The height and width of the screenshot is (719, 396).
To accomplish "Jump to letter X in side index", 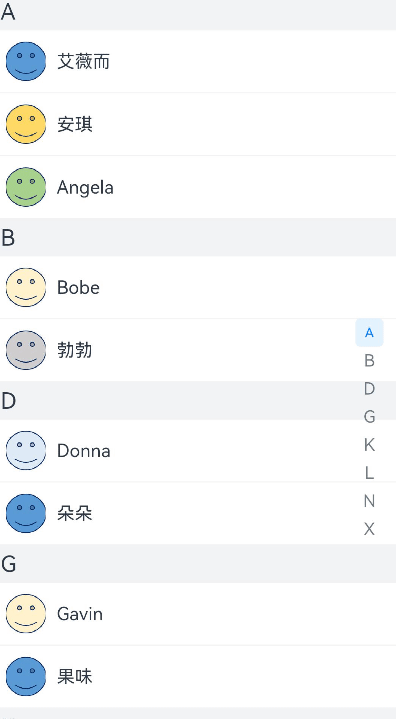I will (369, 529).
